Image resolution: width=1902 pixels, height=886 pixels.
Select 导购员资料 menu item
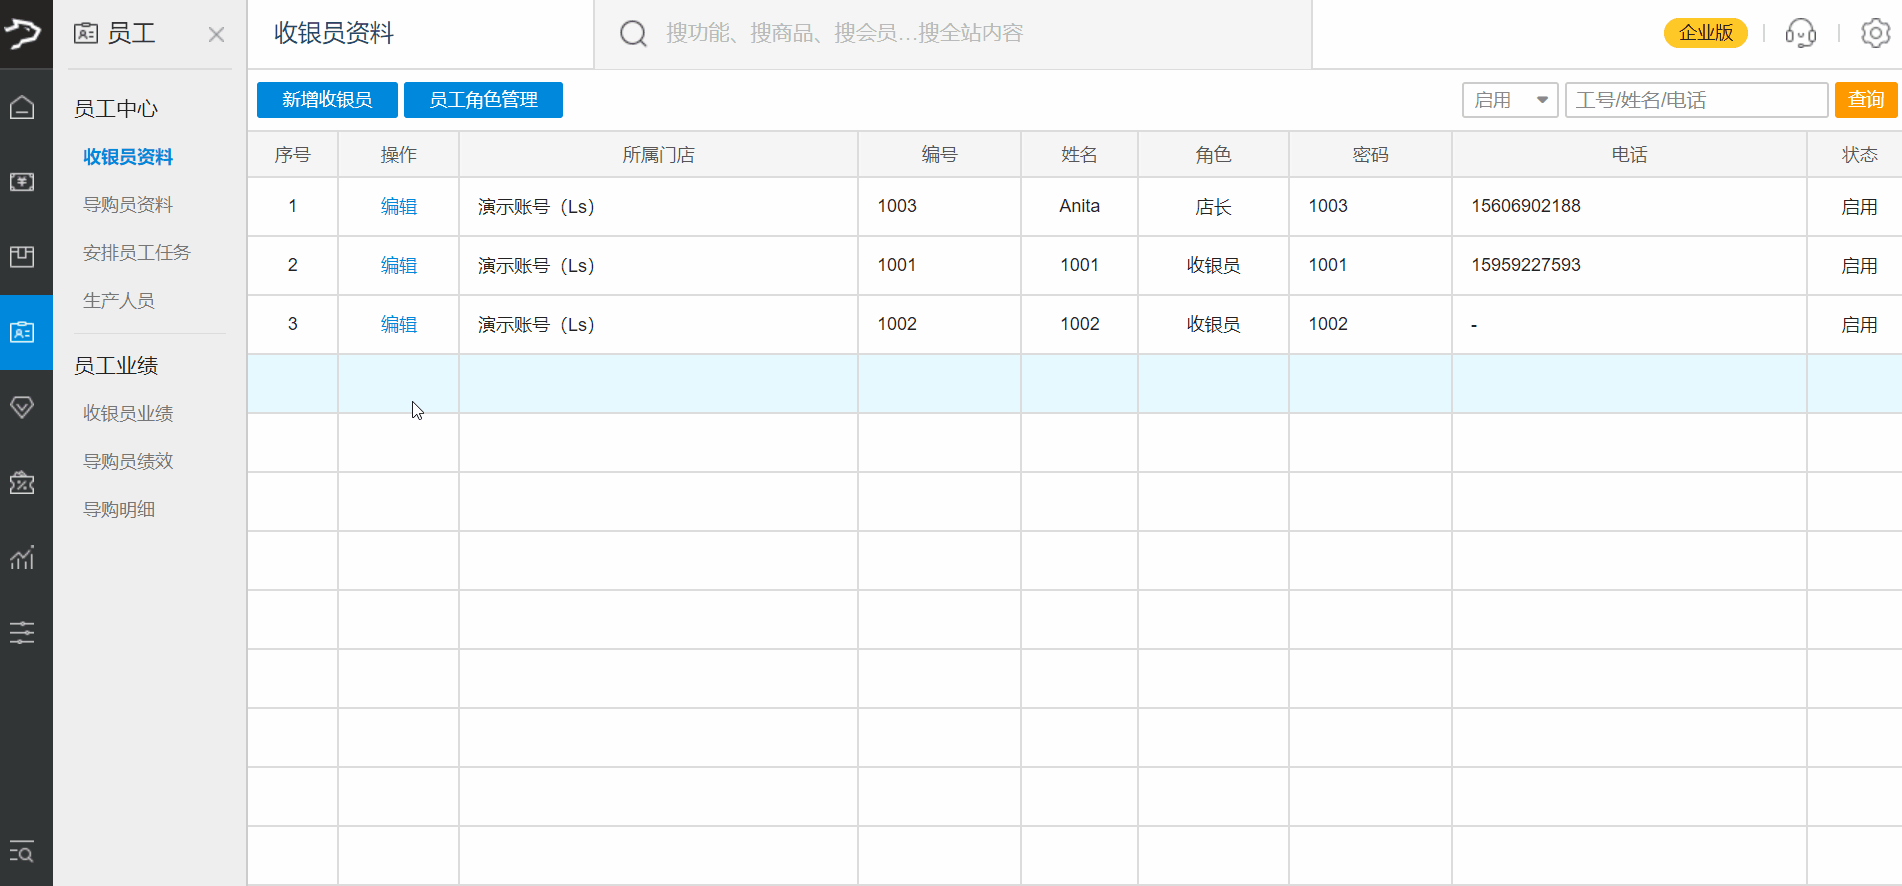(x=128, y=205)
